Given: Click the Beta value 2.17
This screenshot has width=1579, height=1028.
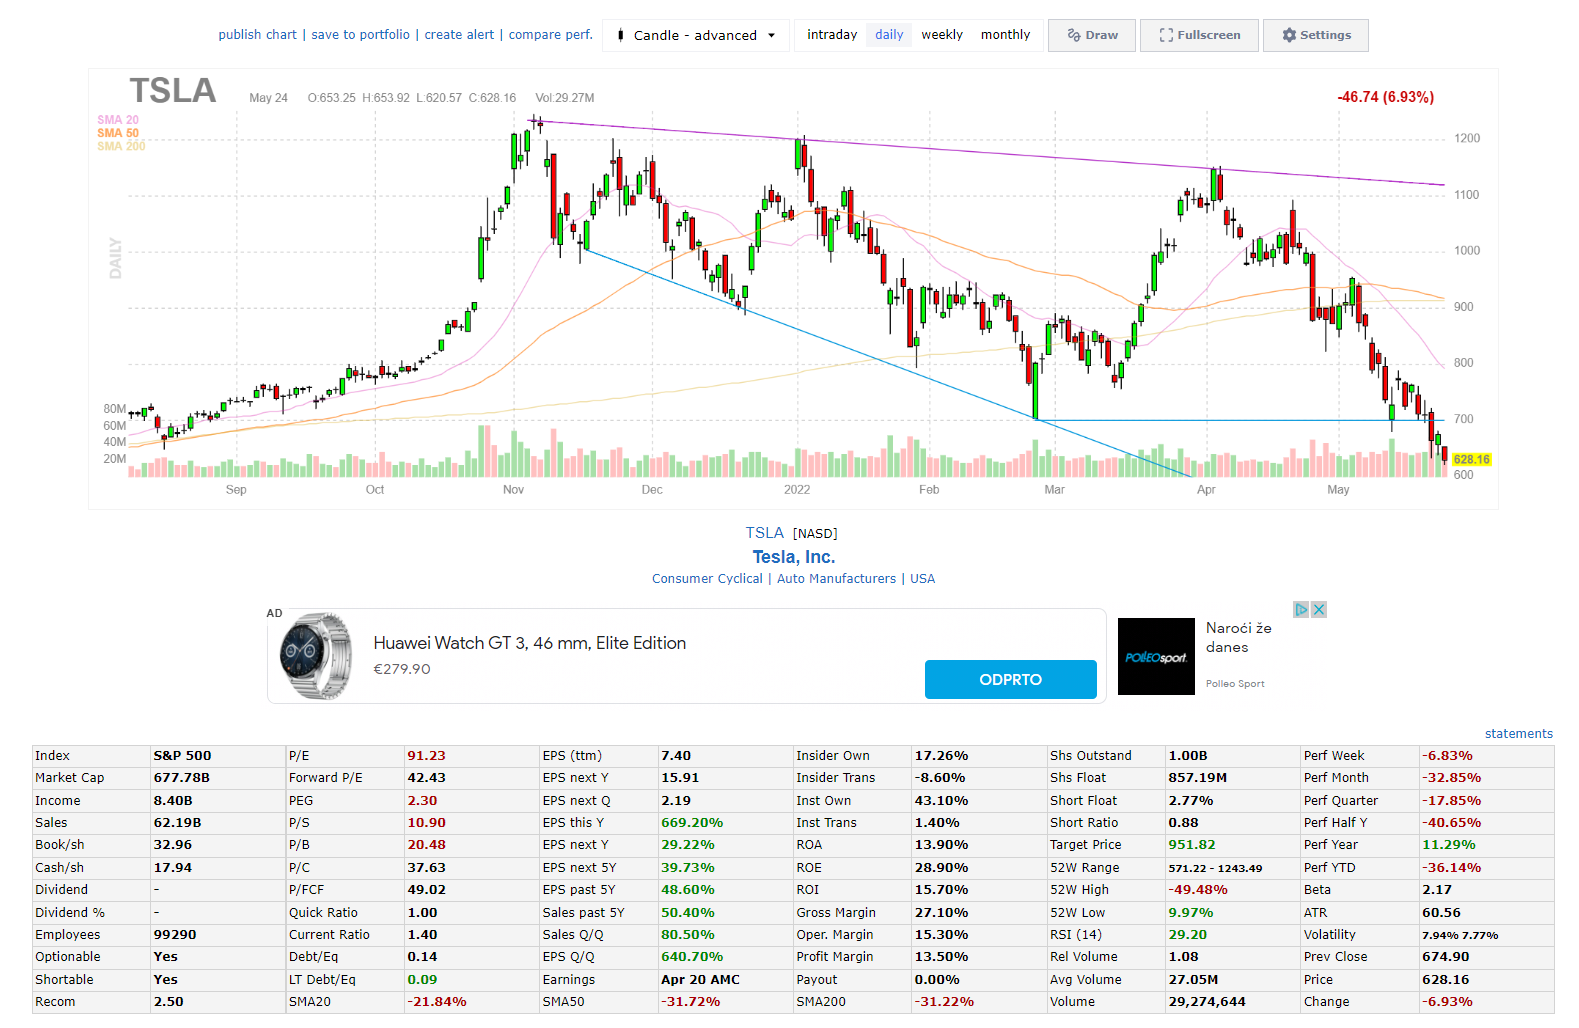Looking at the screenshot, I should tap(1437, 890).
